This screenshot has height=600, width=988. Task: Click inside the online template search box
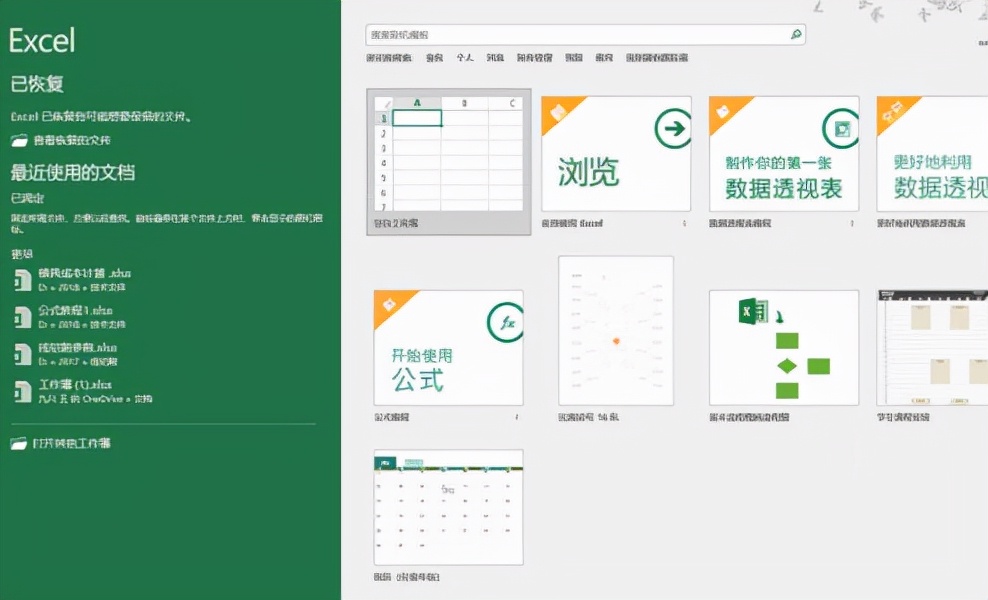(x=570, y=34)
